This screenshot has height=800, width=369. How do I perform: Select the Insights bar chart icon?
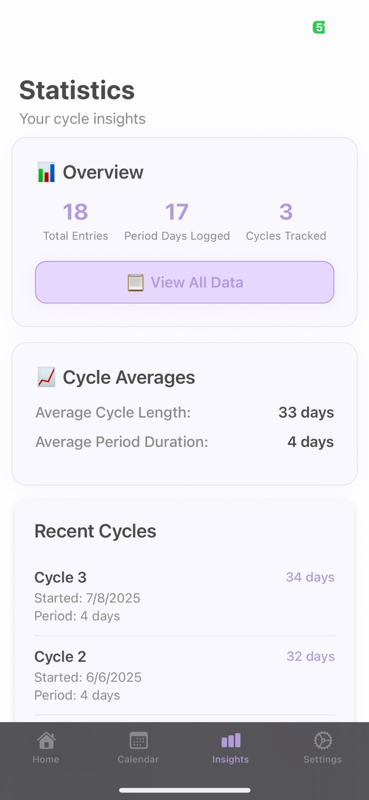tap(231, 740)
